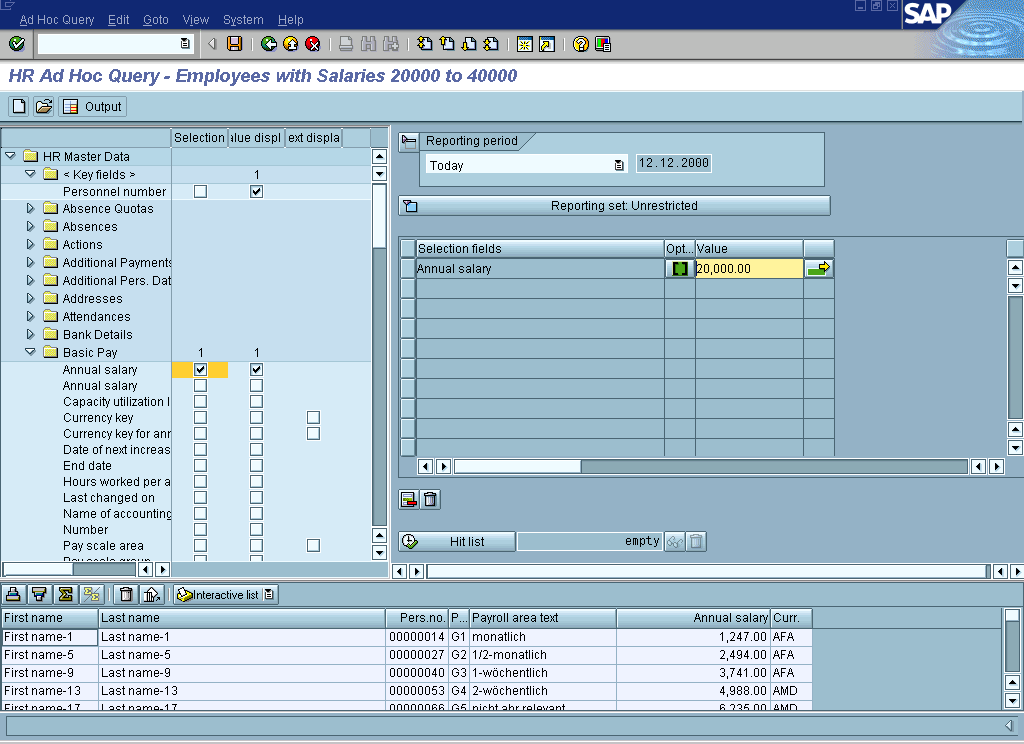The image size is (1024, 744).
Task: Open the Reporting period Today dropdown
Action: pyautogui.click(x=618, y=165)
